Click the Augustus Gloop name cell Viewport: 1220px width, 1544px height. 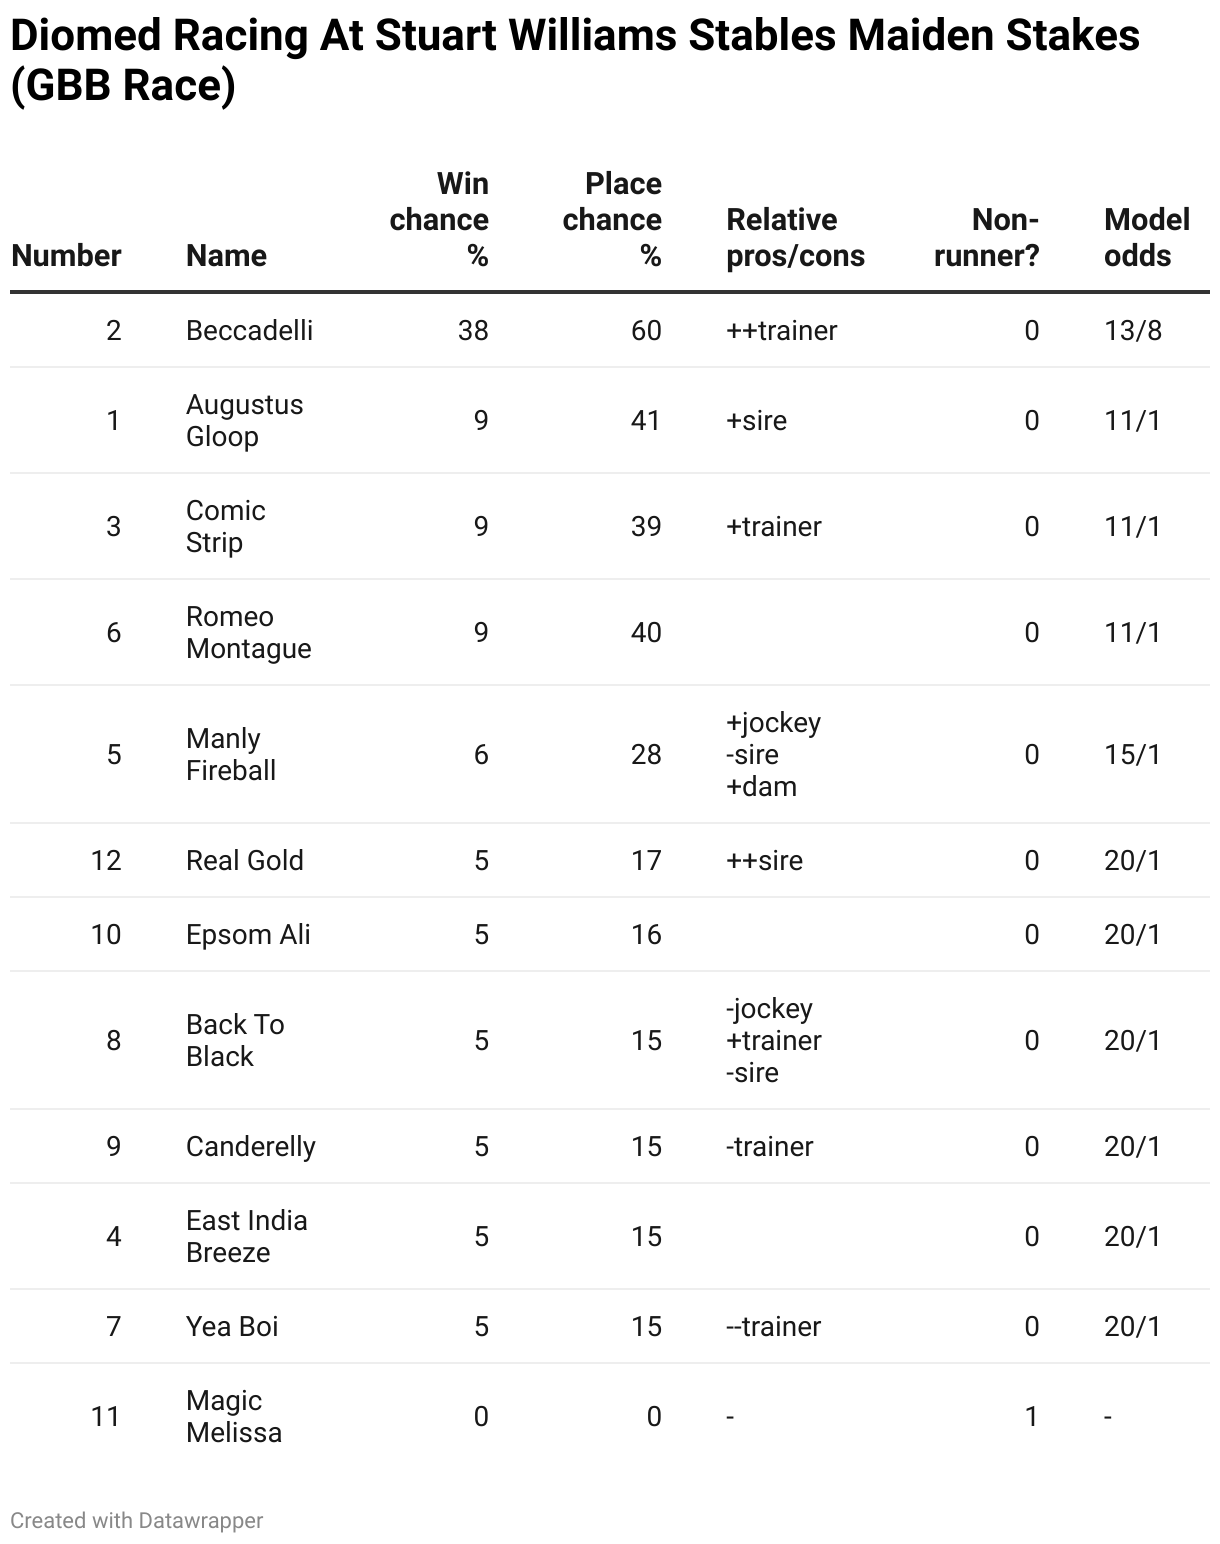(x=244, y=420)
